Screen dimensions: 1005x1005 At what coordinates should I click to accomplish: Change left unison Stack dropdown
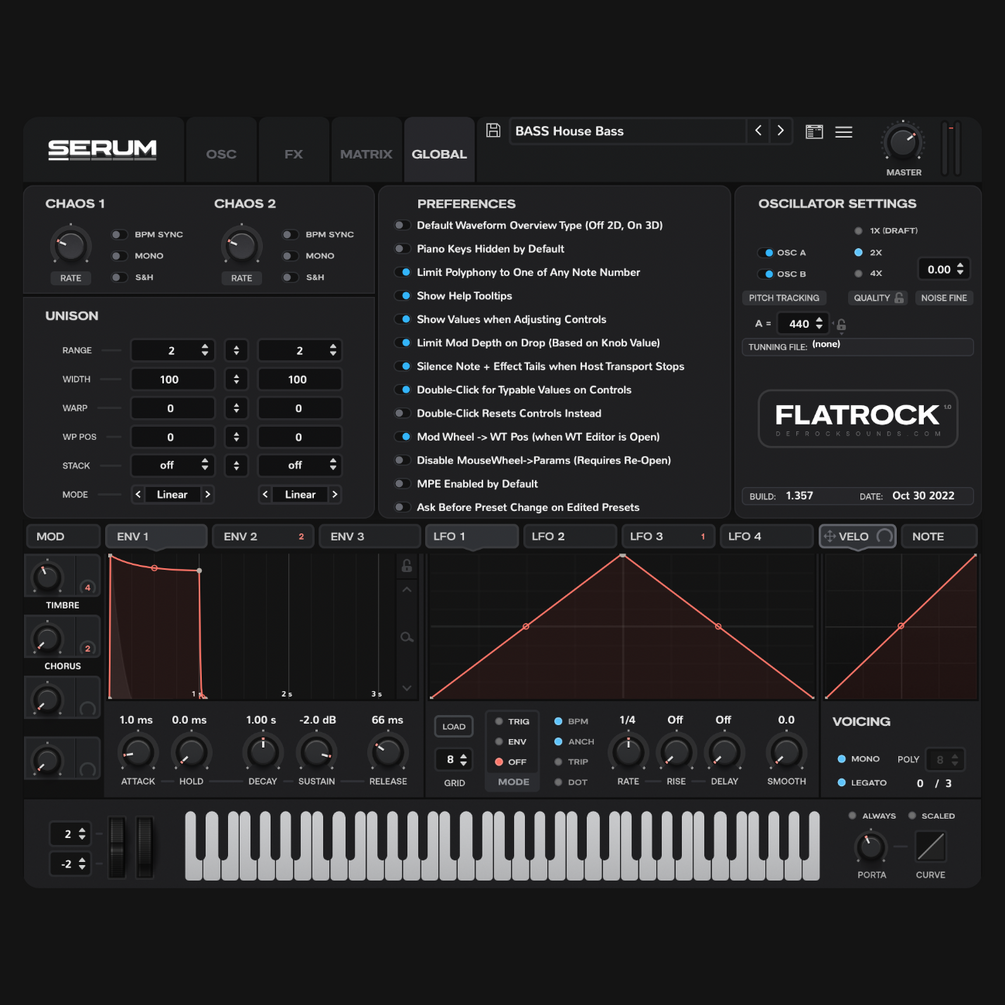pyautogui.click(x=172, y=465)
